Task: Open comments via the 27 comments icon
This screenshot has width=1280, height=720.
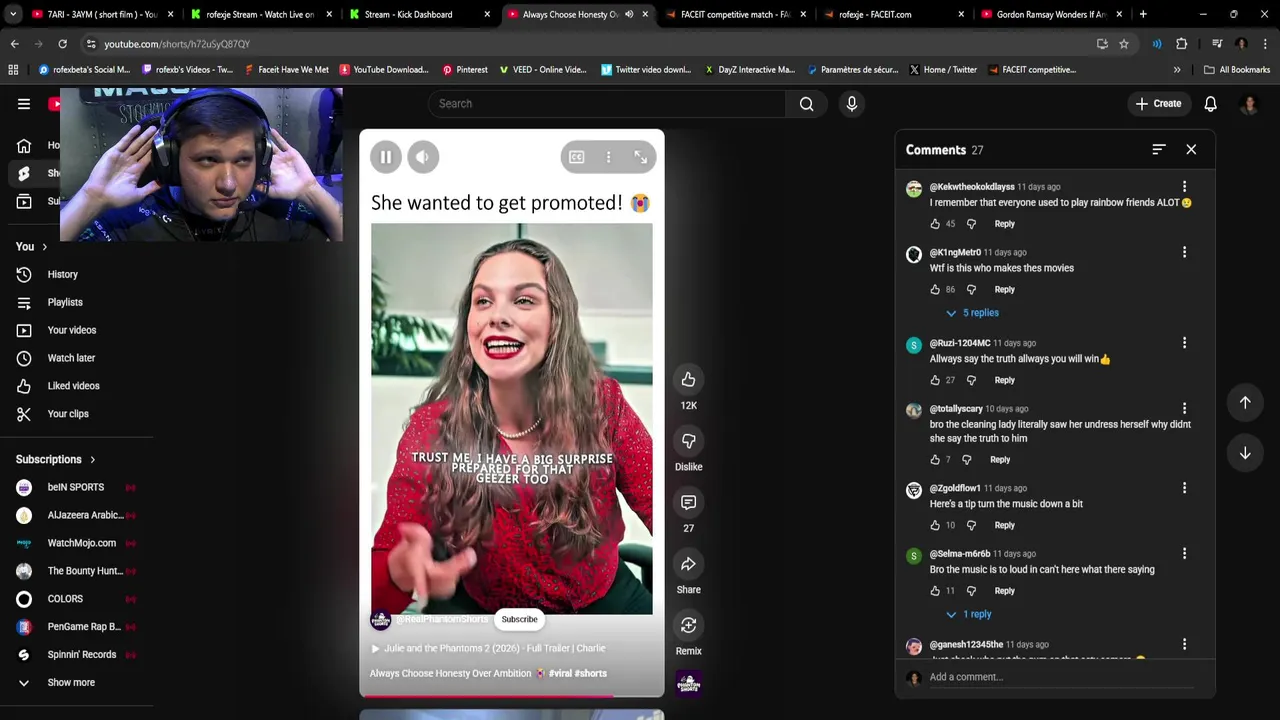Action: (688, 502)
